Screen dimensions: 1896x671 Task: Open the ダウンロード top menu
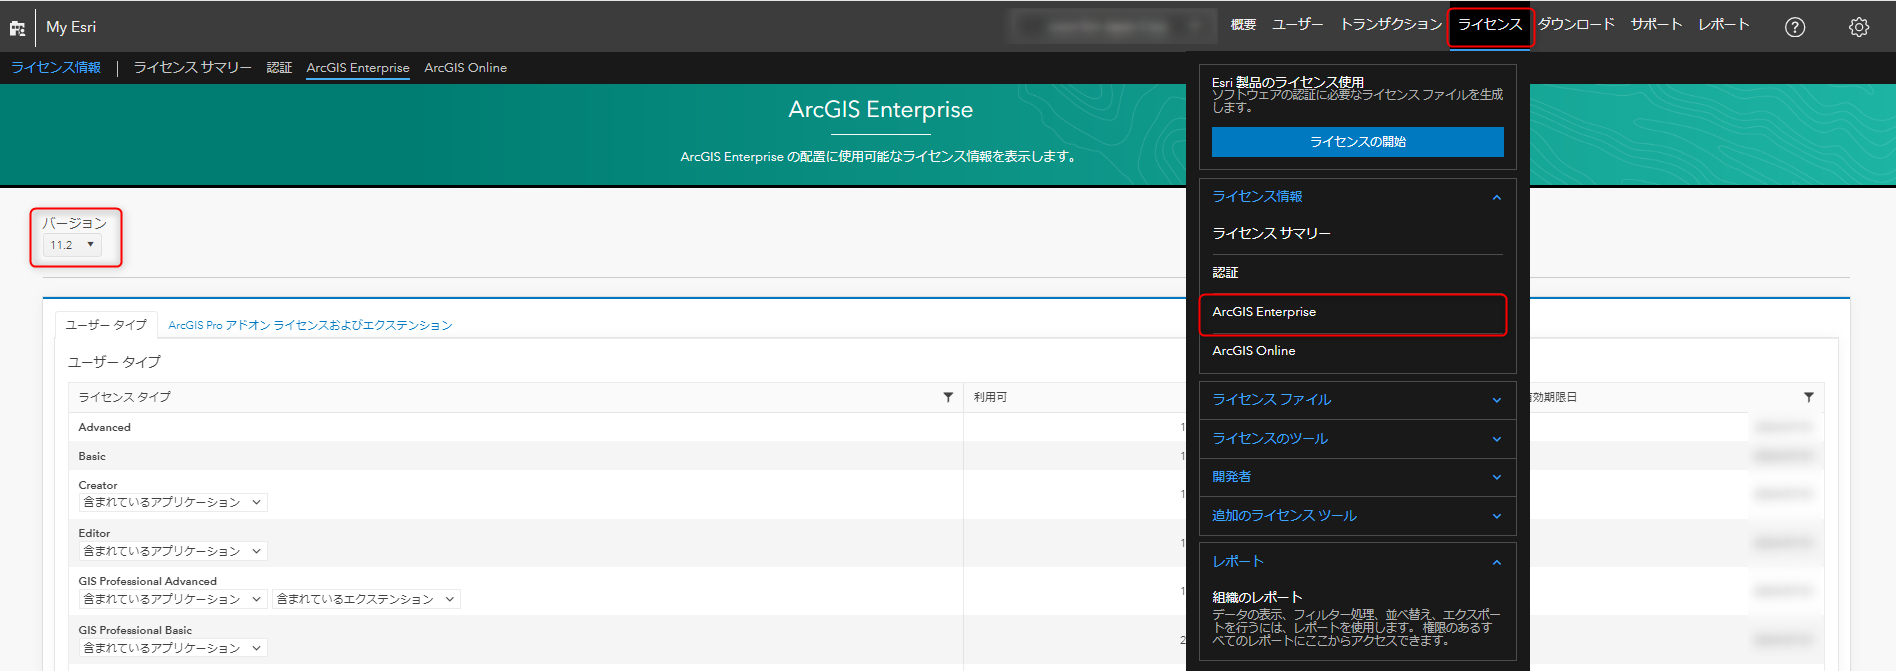[x=1576, y=25]
